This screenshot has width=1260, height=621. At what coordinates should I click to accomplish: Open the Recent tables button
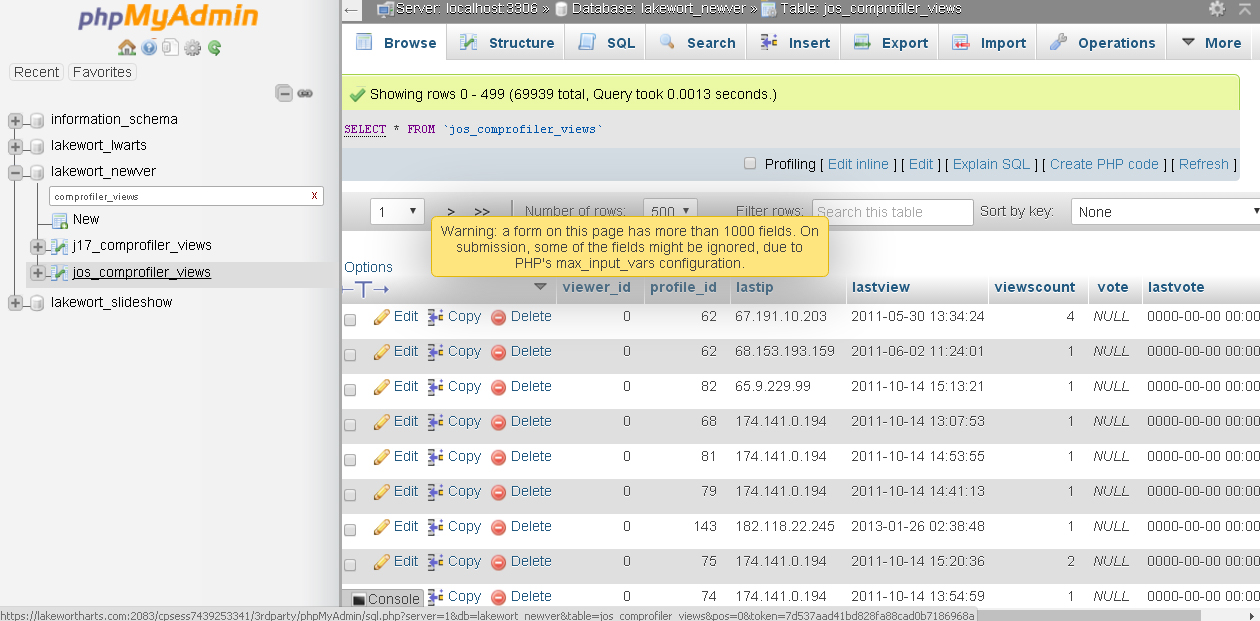(x=37, y=72)
